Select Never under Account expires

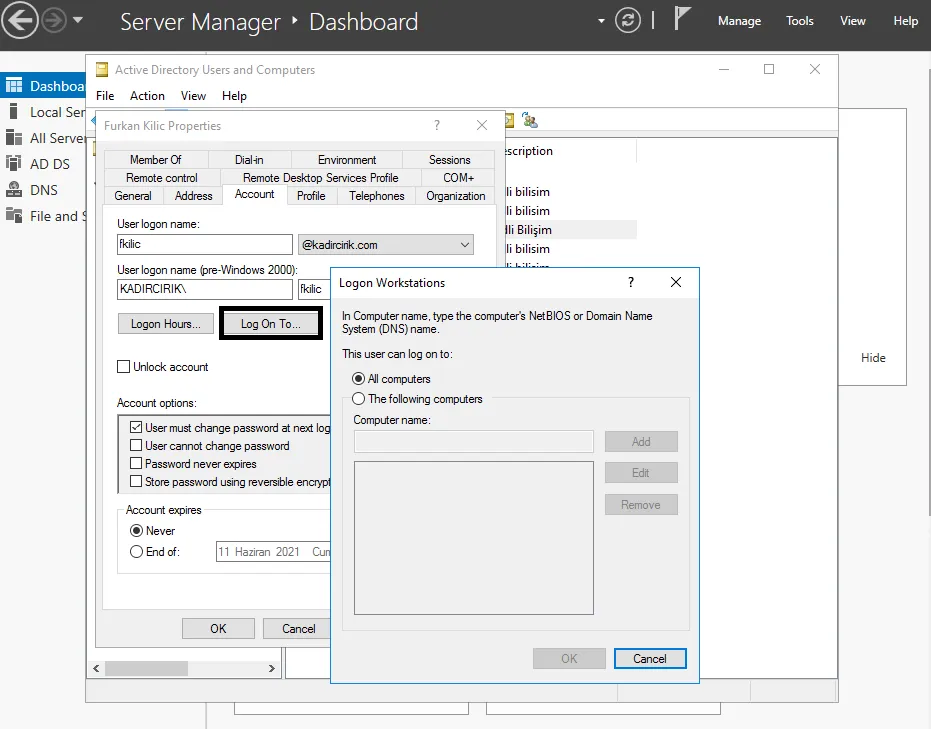click(x=137, y=531)
